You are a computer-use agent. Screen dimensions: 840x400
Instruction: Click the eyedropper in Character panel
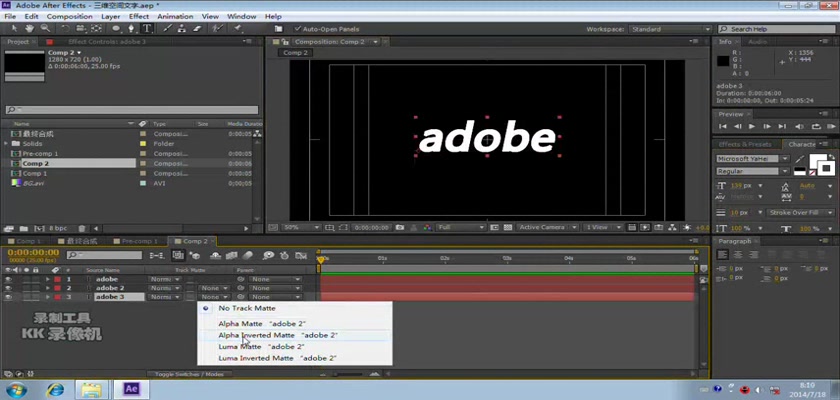(800, 159)
